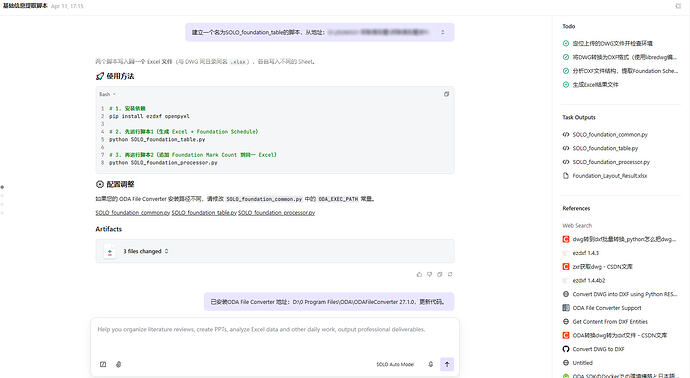Open the Convert DWG to DXF GitHub reference
690x378 pixels.
pos(598,349)
